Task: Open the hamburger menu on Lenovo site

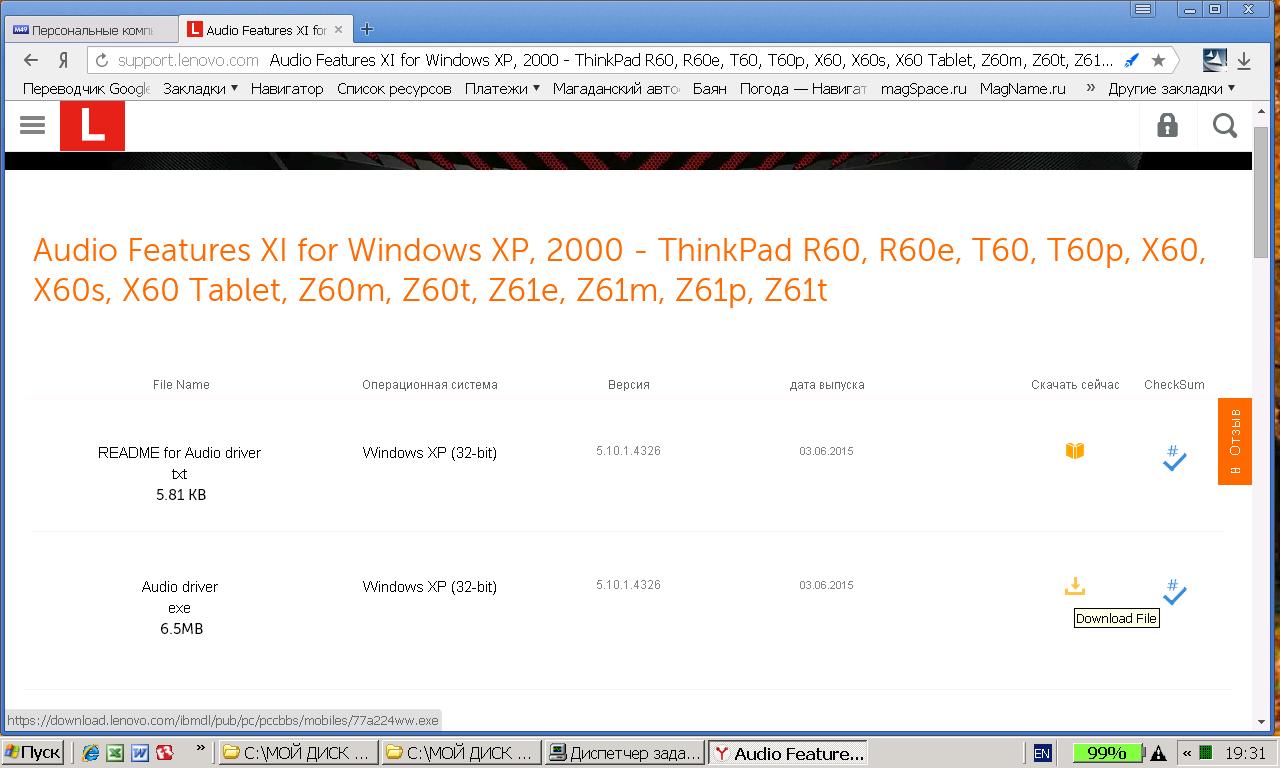Action: point(32,125)
